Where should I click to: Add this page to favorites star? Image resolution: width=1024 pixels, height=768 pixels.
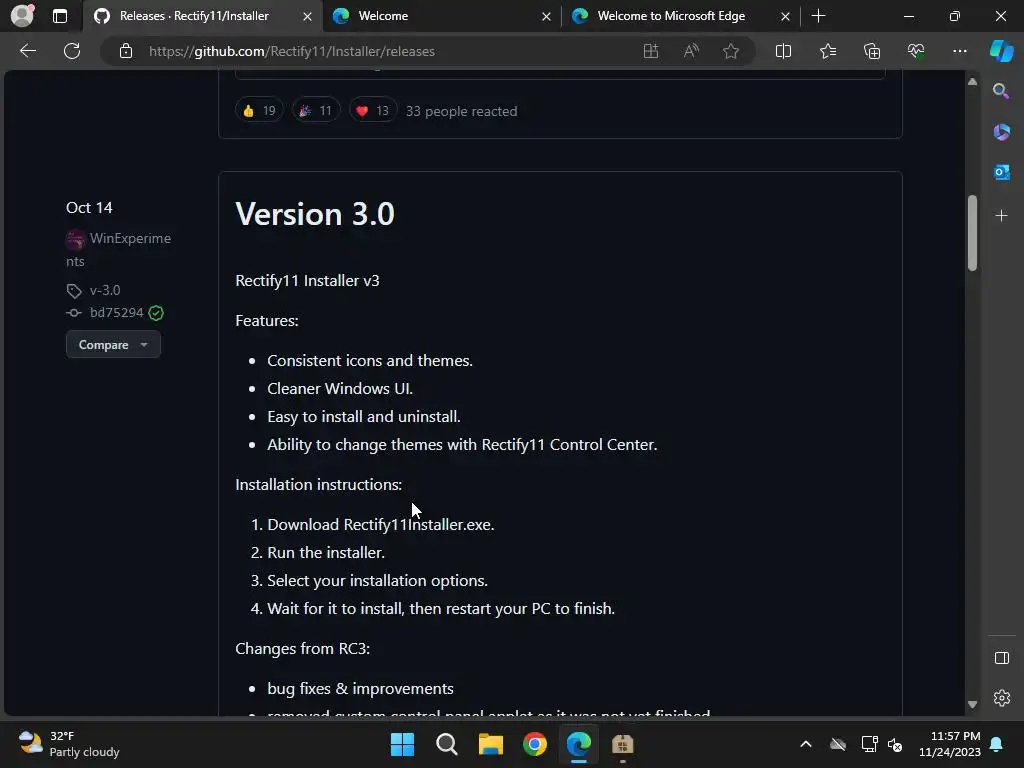731,51
